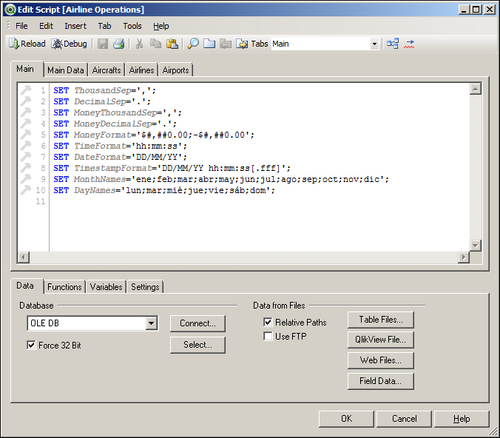Viewport: 500px width, 438px height.
Task: Uncheck the Relative Paths option
Action: (268, 322)
